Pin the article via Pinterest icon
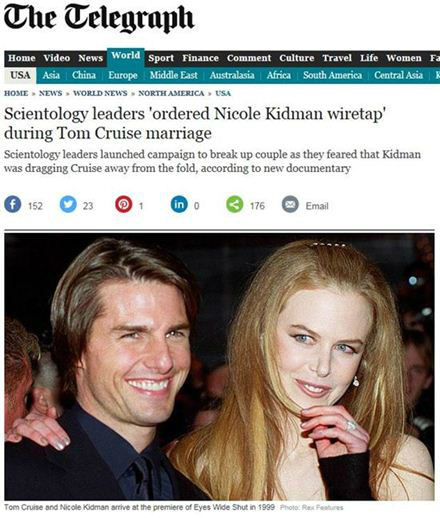This screenshot has height=518, width=440. tap(124, 204)
